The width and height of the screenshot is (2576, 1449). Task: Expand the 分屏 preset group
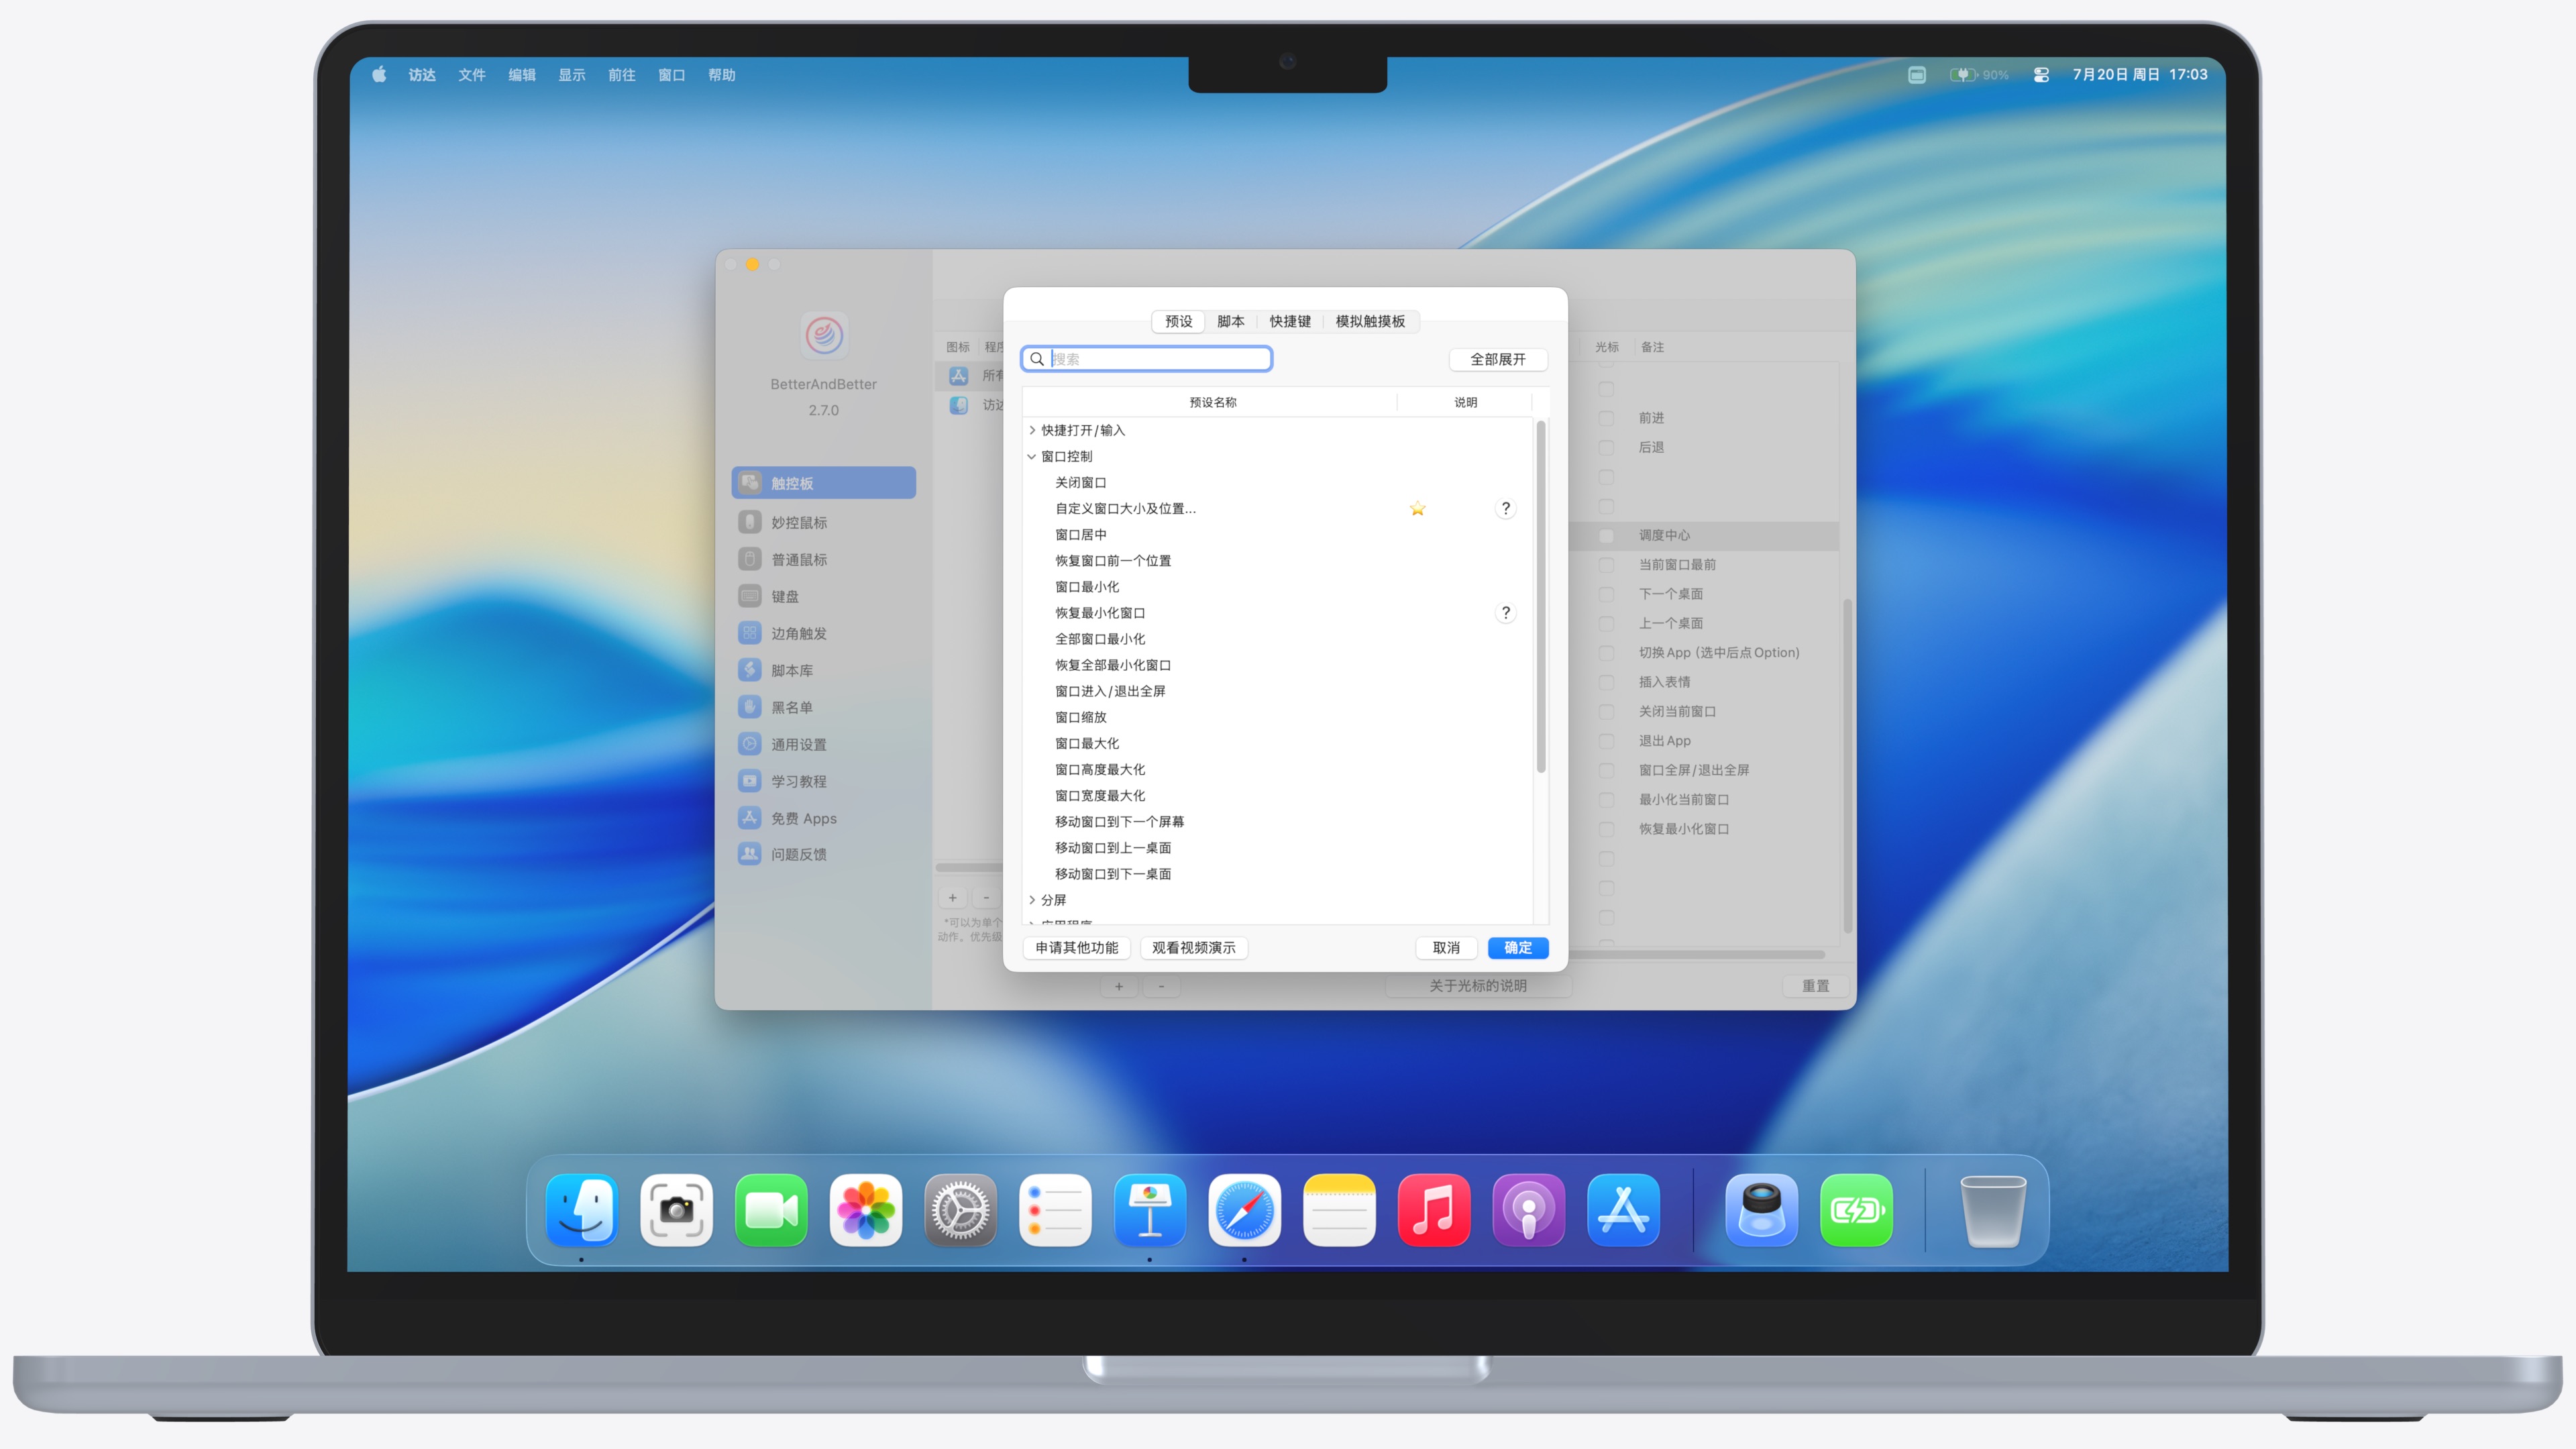1032,900
